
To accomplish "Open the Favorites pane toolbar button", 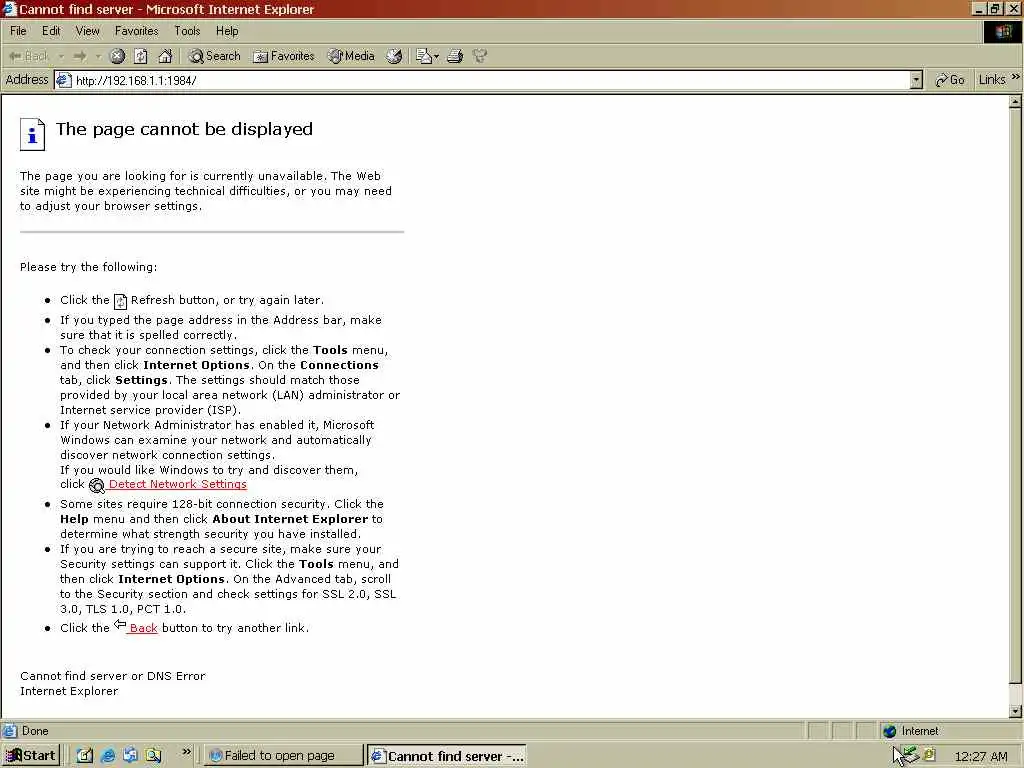I will coord(284,56).
